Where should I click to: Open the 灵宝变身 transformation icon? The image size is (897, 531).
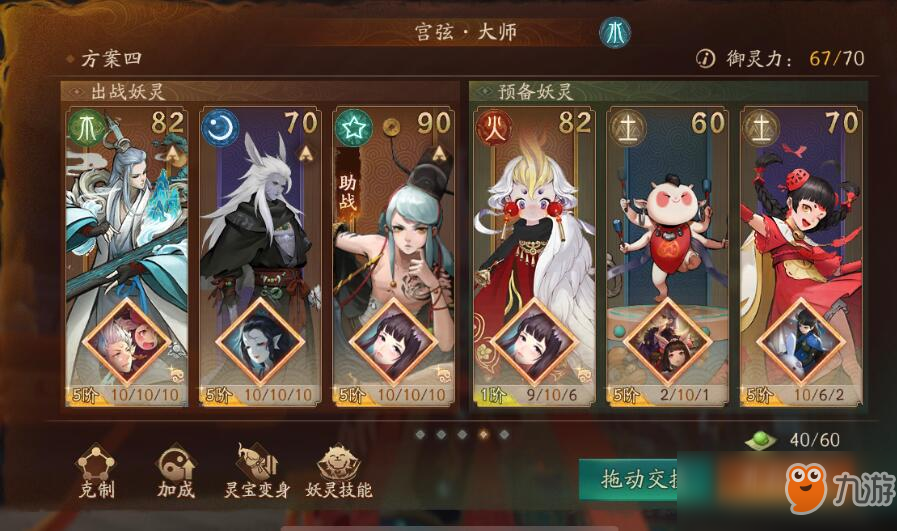click(257, 471)
